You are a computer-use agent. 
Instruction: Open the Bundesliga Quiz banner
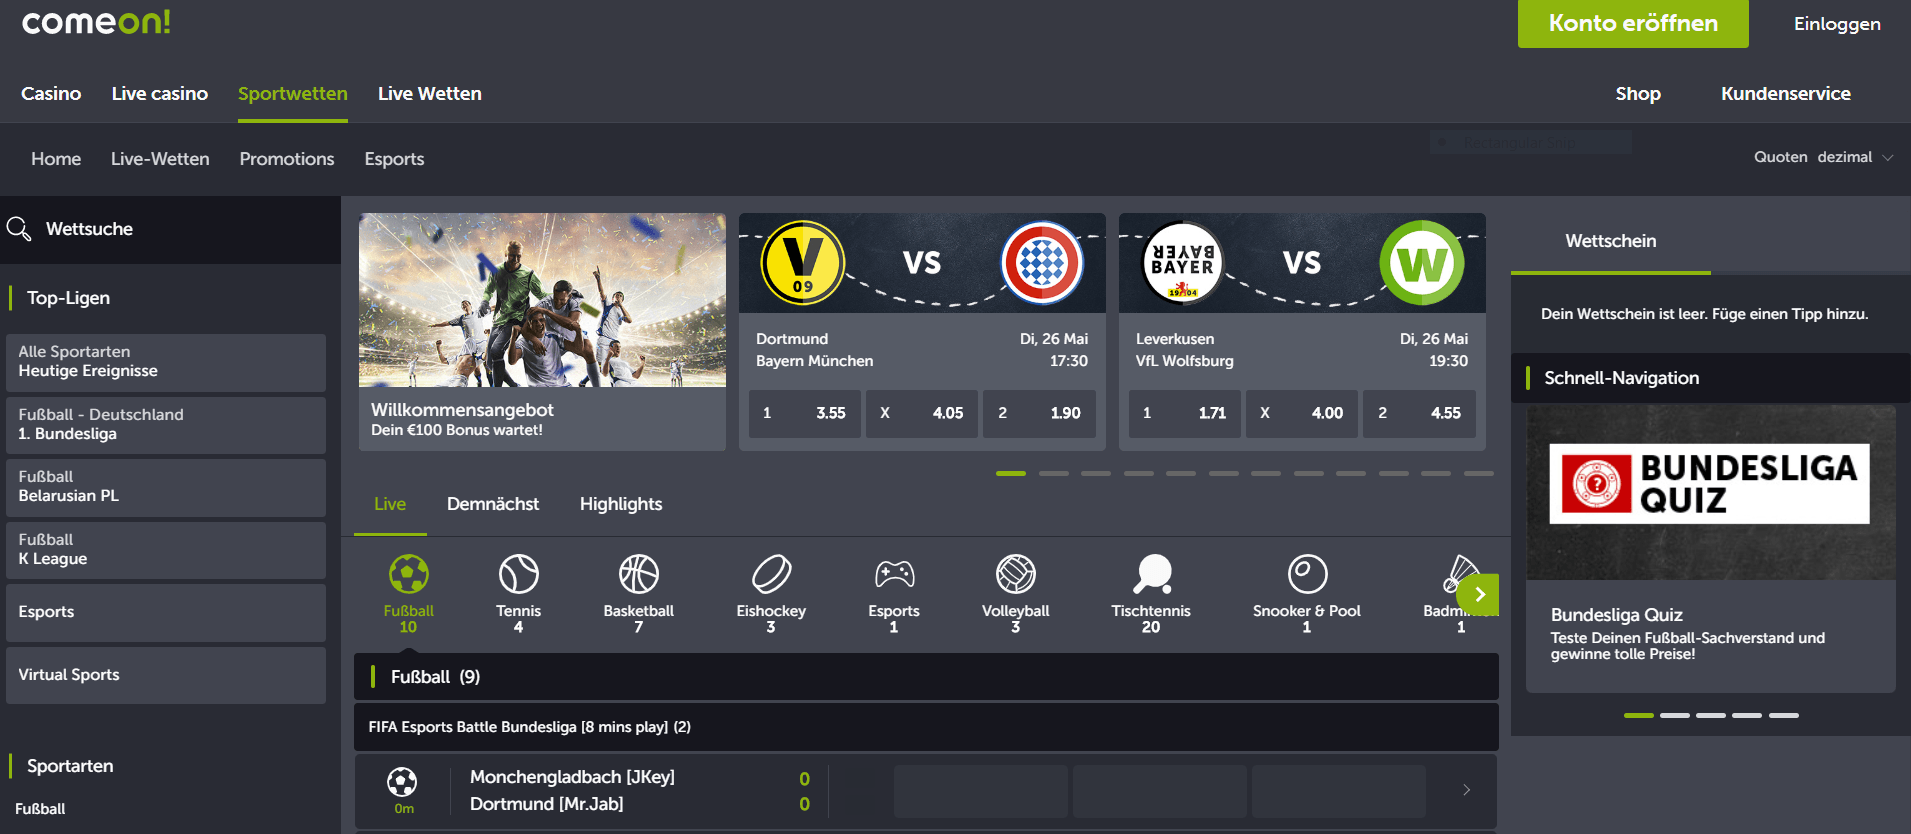(1710, 548)
